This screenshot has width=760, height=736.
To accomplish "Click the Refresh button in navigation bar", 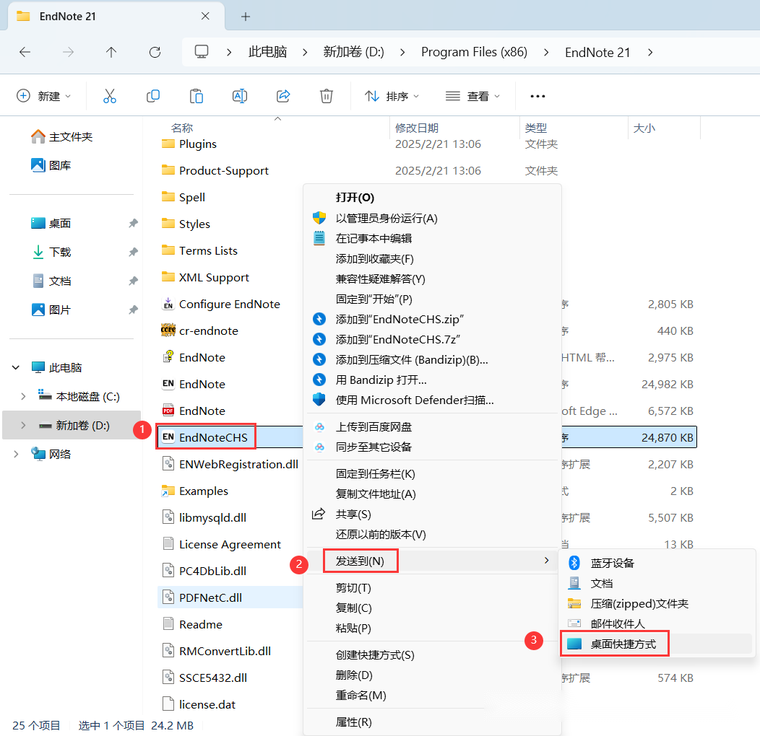I will [x=154, y=52].
